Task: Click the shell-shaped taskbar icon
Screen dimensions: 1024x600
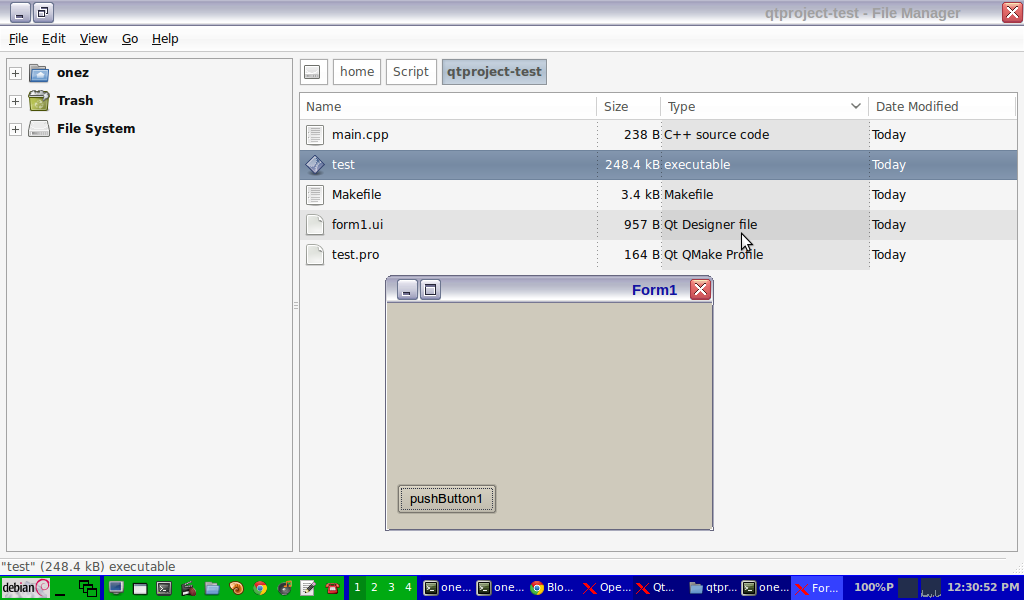Action: (x=236, y=587)
